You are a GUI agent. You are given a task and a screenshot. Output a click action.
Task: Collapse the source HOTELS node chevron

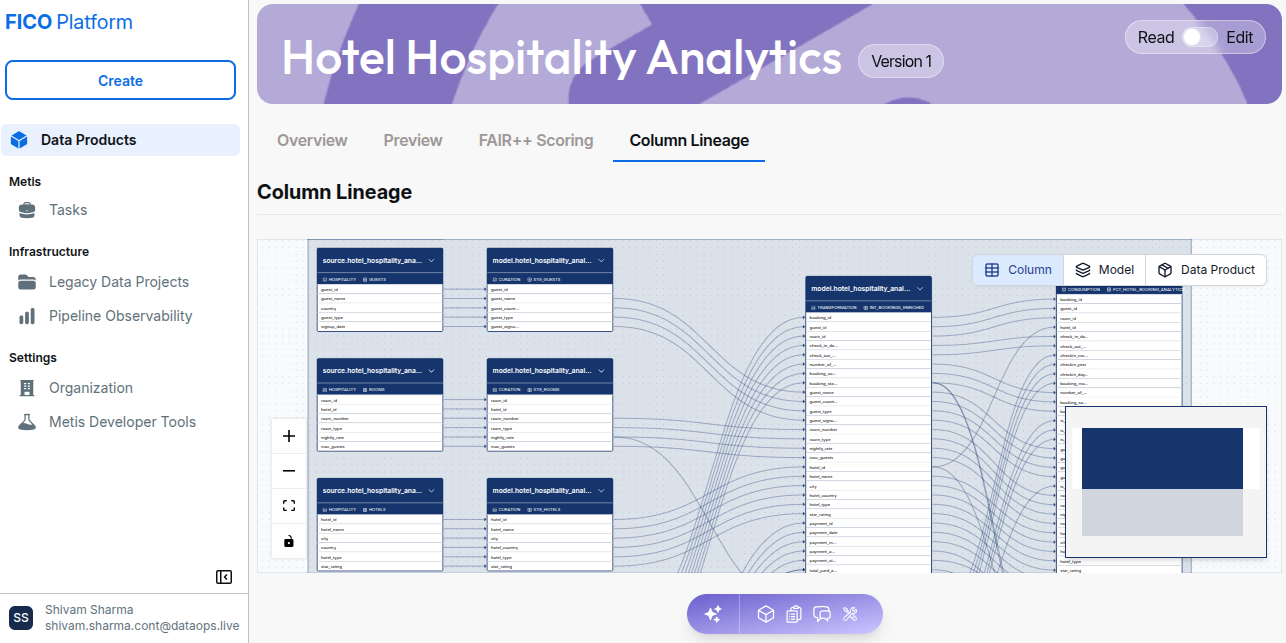coord(432,490)
